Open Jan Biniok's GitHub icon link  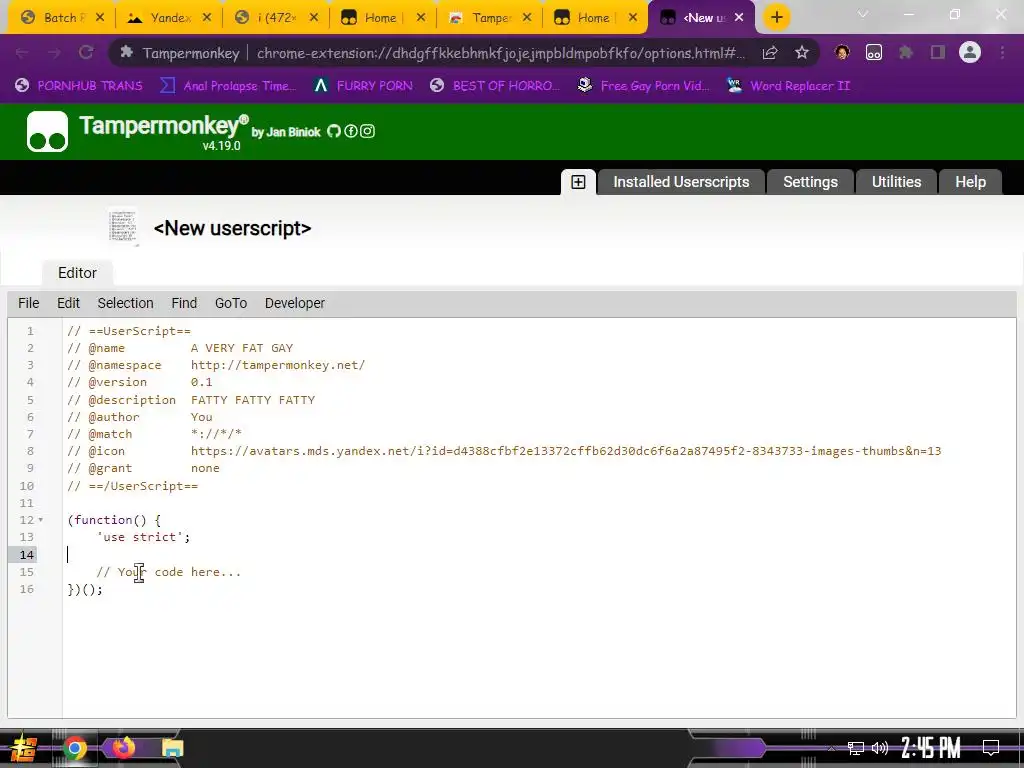[x=334, y=131]
